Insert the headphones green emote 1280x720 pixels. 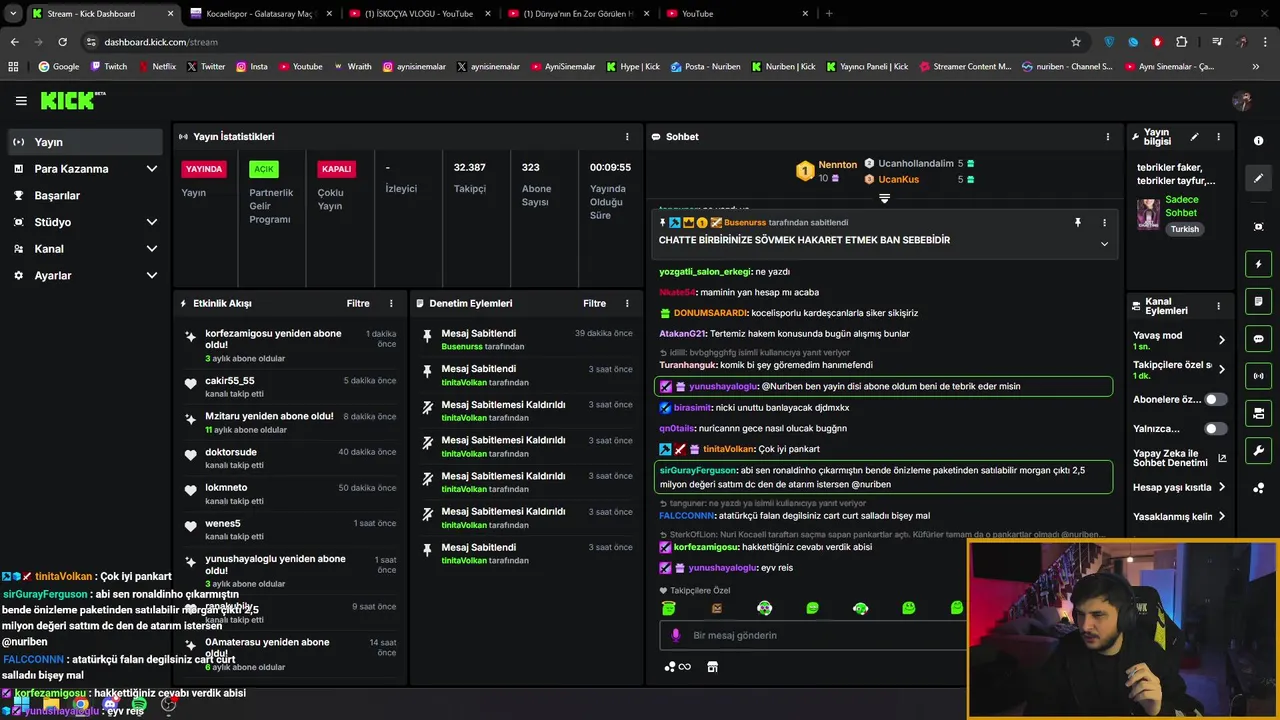860,608
